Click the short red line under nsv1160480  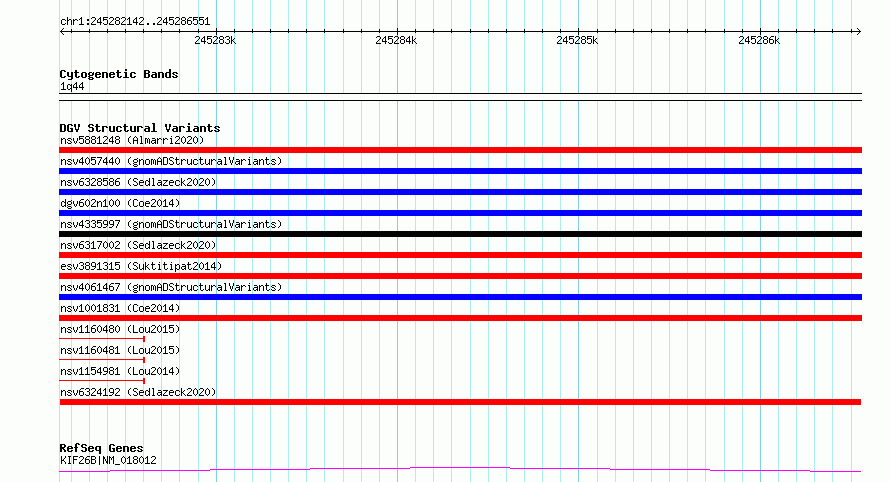(x=102, y=339)
